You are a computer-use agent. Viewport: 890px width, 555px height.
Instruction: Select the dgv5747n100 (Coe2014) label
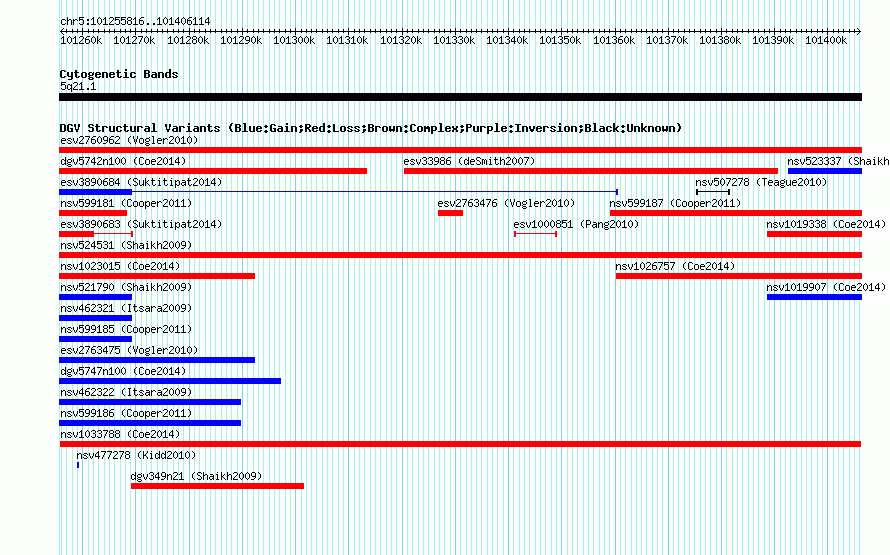pos(123,371)
